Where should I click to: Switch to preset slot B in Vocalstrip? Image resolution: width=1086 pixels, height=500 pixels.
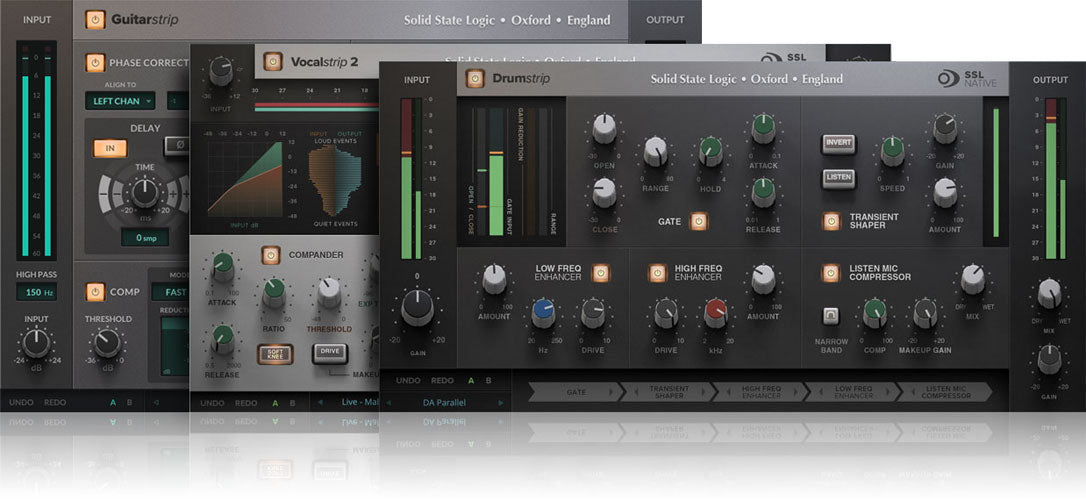292,403
